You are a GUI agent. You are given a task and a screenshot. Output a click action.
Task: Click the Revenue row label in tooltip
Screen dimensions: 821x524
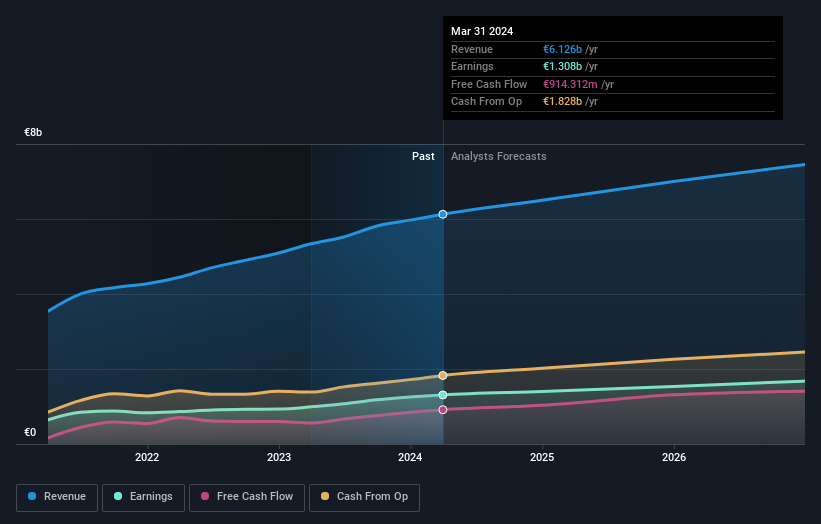472,49
